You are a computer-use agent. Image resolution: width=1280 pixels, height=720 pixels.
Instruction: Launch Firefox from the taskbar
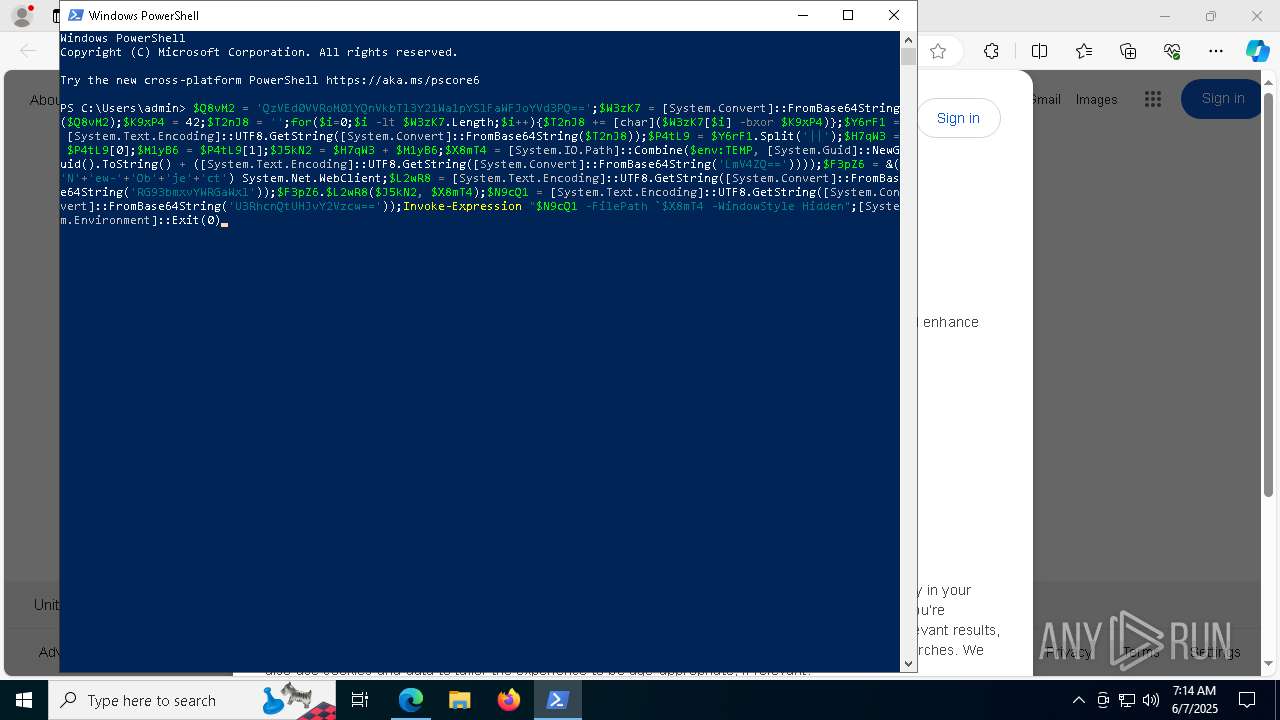(509, 700)
